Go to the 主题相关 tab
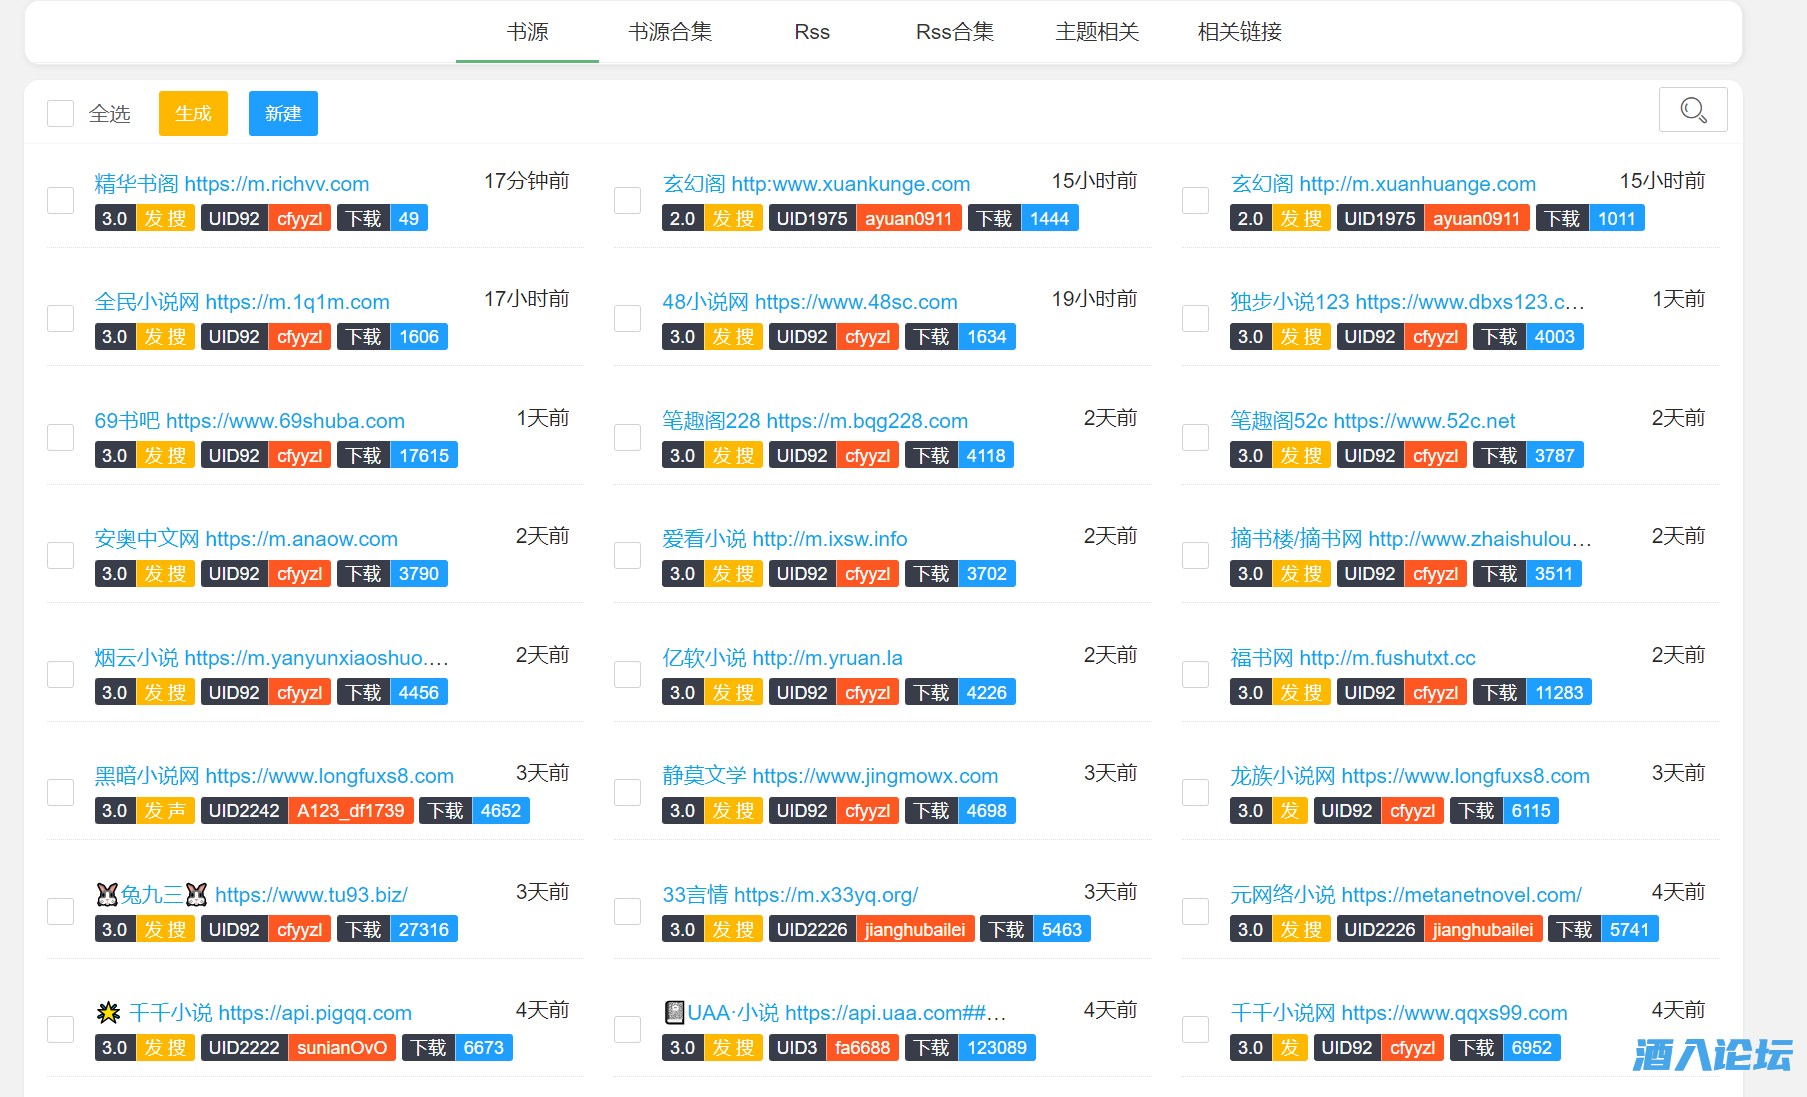 [x=1097, y=32]
